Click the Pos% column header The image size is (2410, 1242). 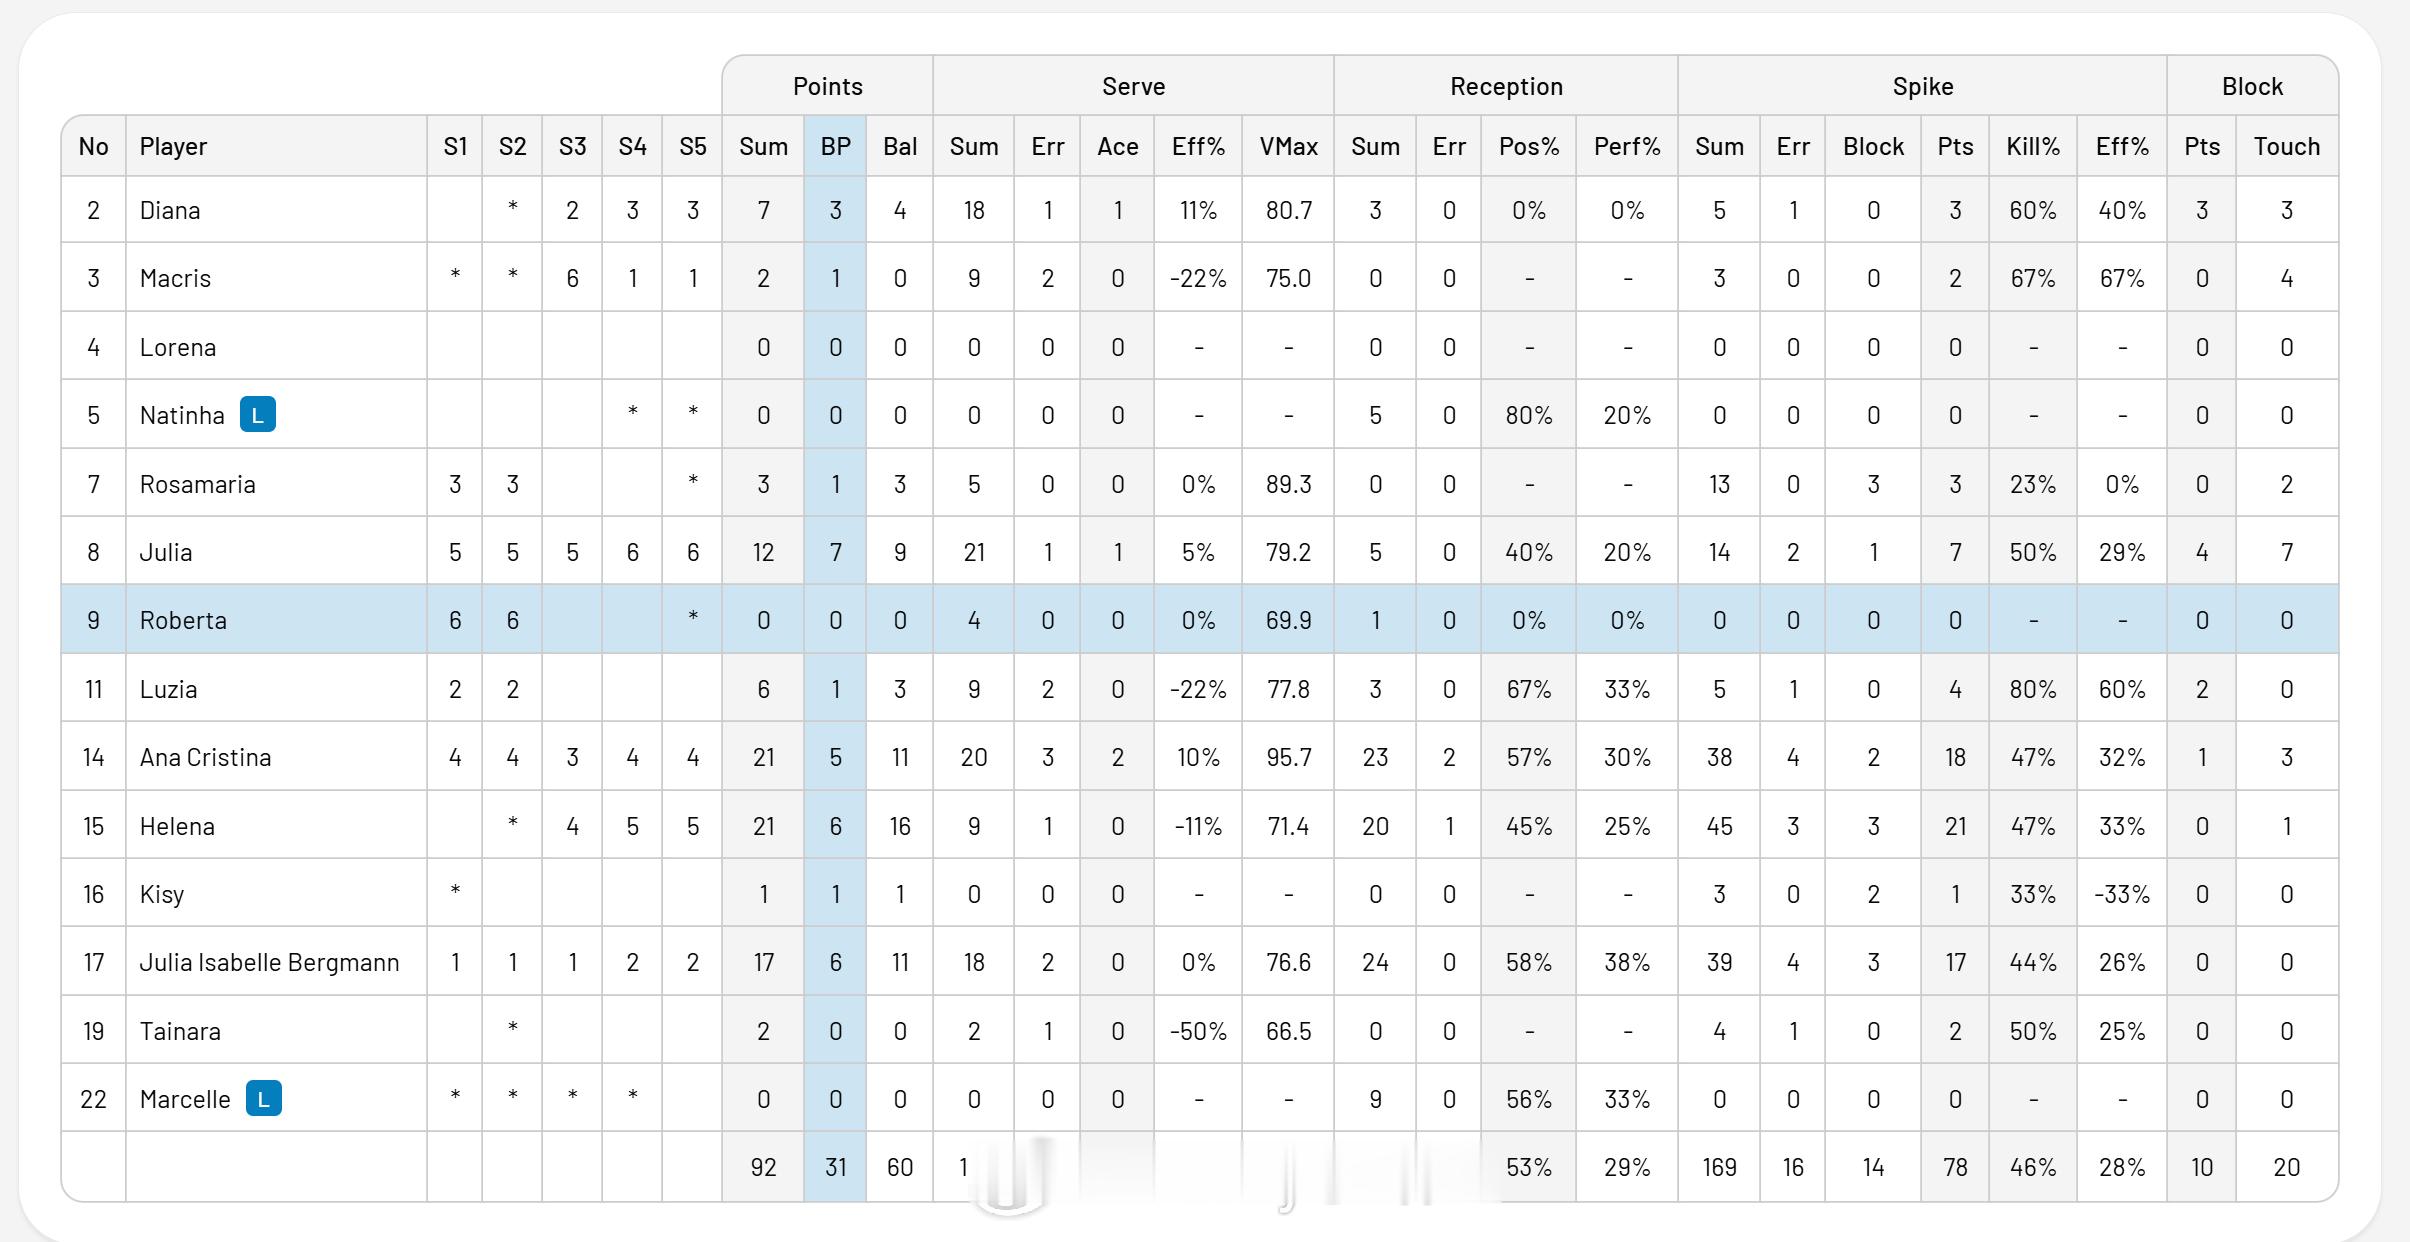pos(1528,146)
